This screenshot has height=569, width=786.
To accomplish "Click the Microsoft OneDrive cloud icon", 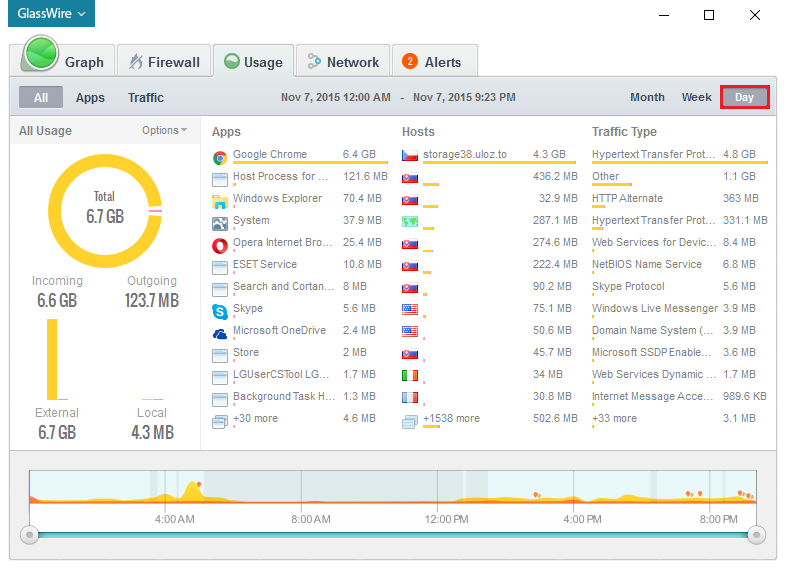I will (220, 333).
